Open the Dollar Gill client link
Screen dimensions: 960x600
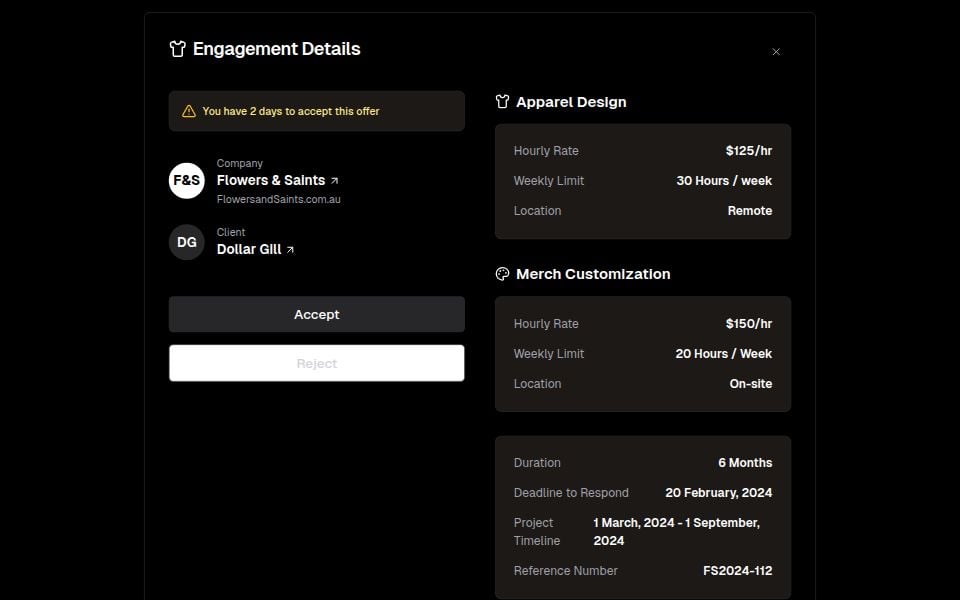pyautogui.click(x=249, y=249)
